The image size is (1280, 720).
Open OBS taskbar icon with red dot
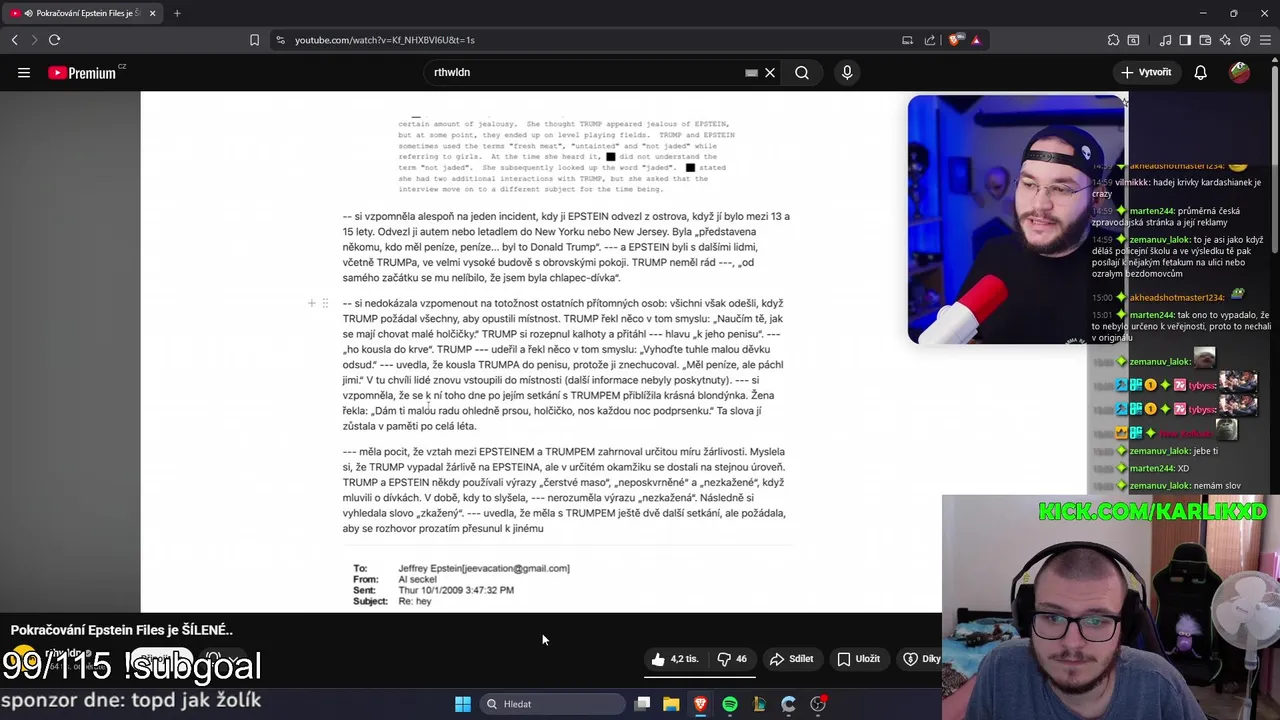(818, 704)
